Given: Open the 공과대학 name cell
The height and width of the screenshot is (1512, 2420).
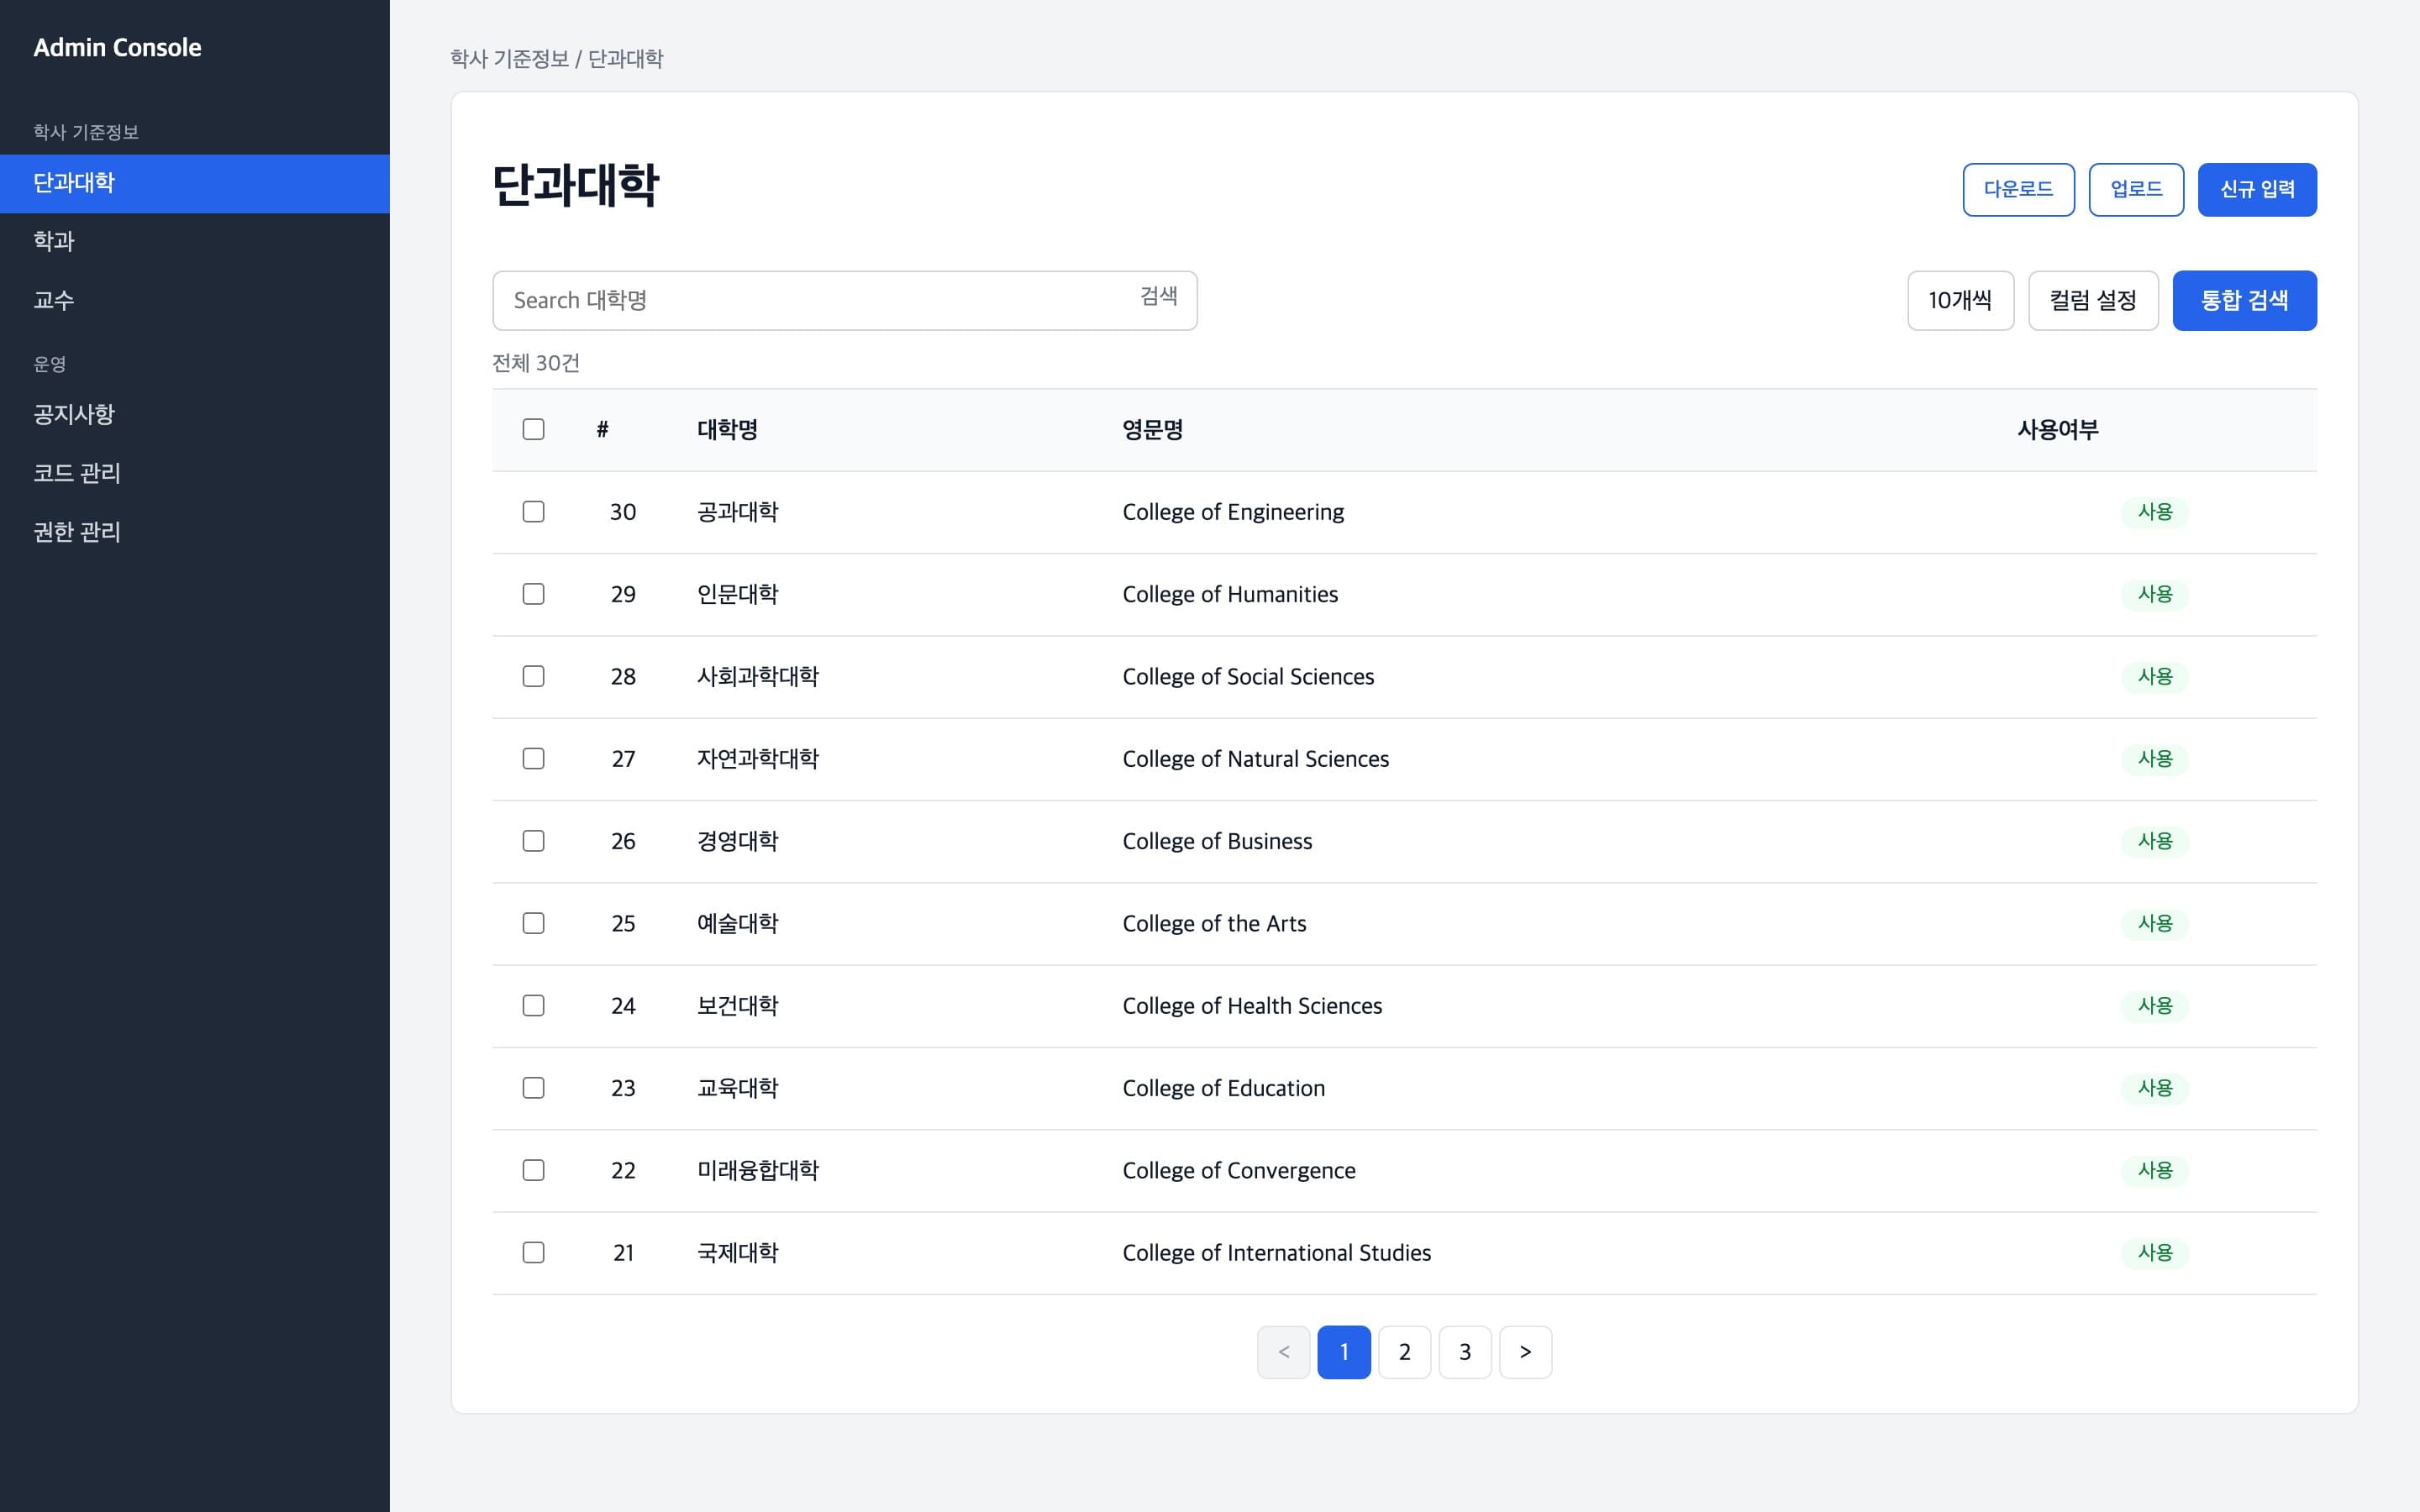Looking at the screenshot, I should click(737, 512).
